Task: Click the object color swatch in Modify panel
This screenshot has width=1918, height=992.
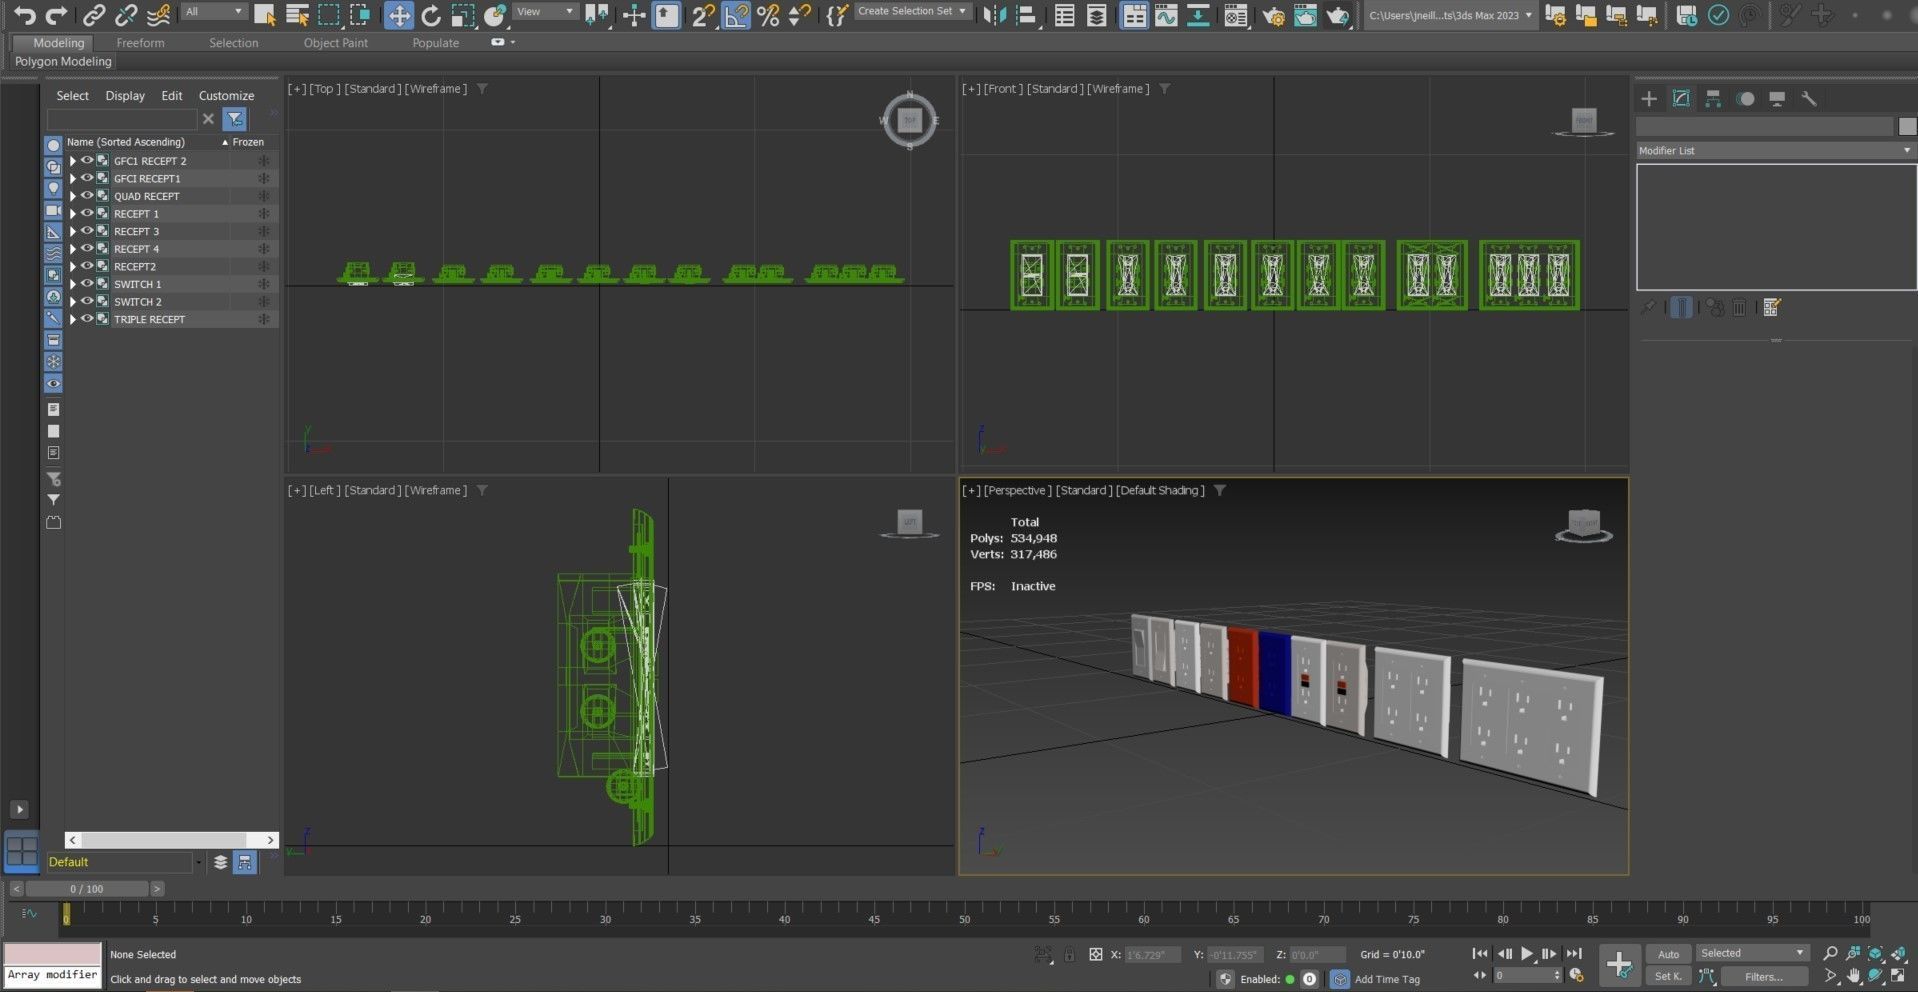Action: [x=1907, y=126]
